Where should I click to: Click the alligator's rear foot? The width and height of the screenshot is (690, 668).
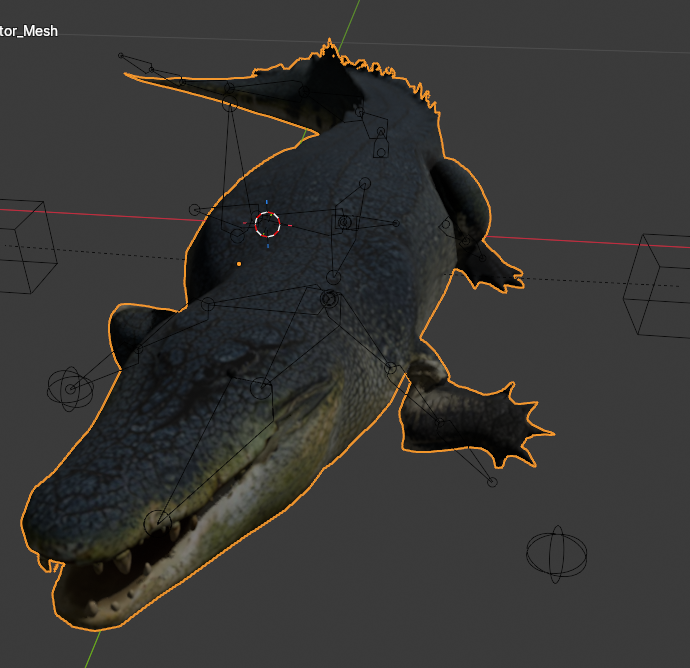495,273
